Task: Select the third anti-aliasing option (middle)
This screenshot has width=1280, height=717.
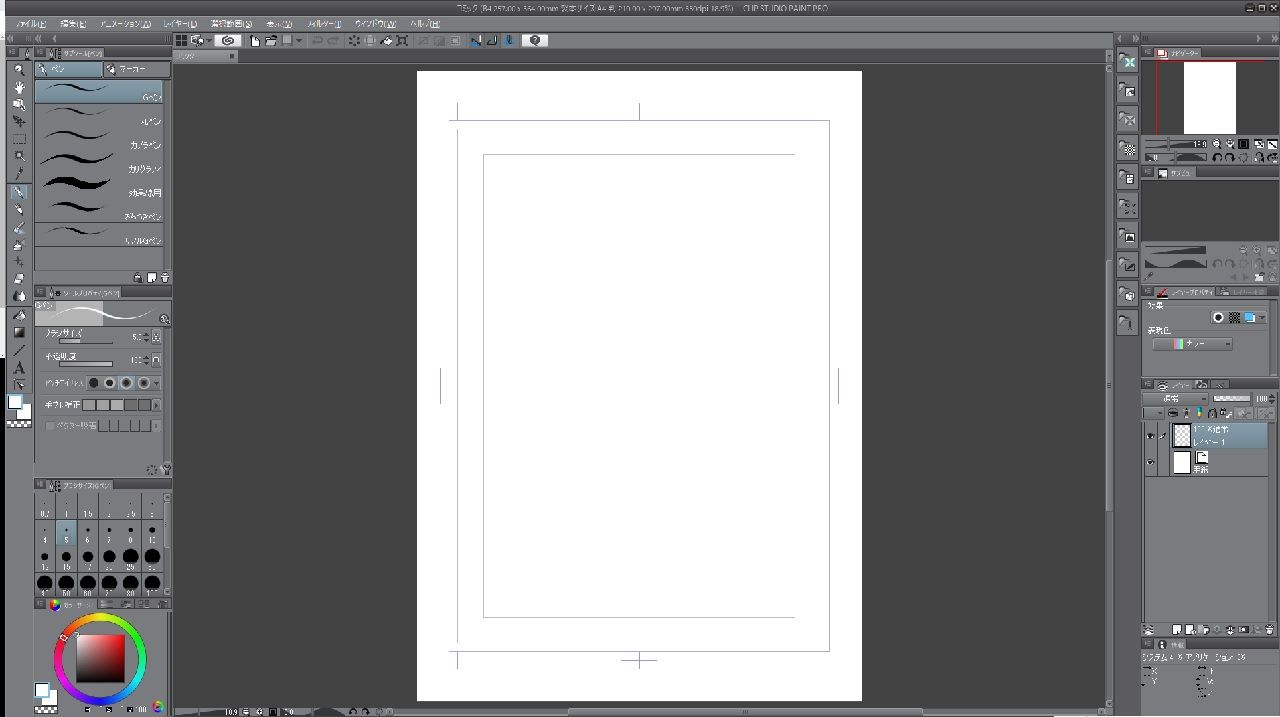Action: coord(127,383)
